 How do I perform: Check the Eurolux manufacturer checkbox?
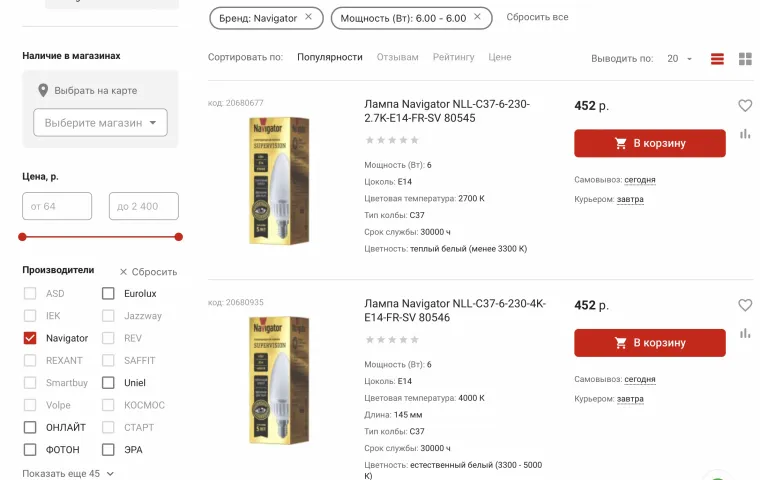pos(108,294)
